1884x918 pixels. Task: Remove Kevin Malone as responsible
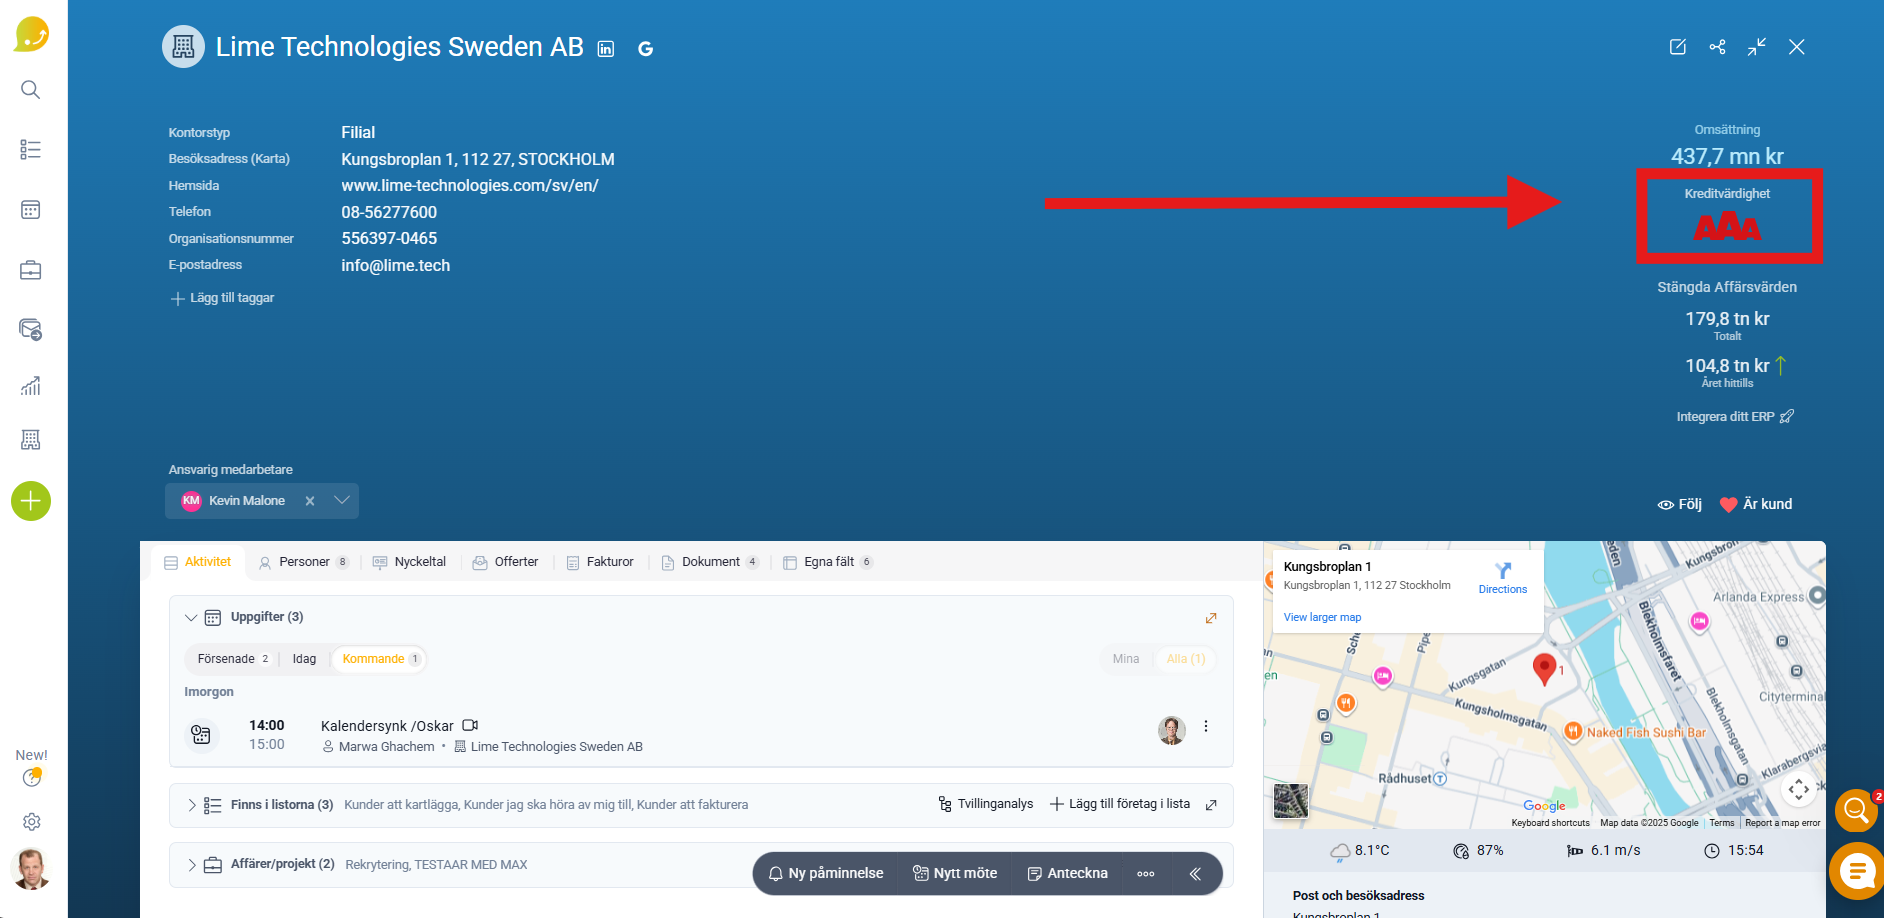click(310, 501)
